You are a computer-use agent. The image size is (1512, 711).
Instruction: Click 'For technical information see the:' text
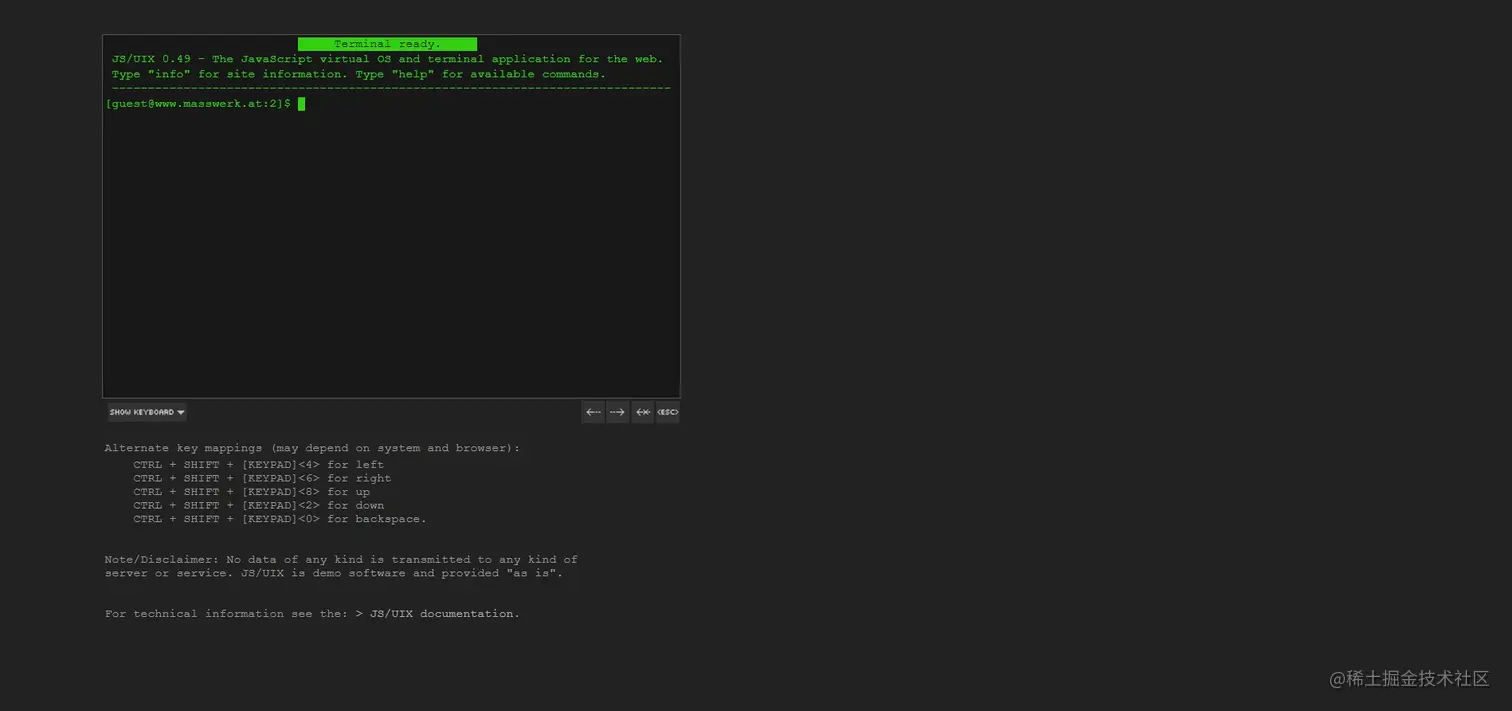tap(226, 614)
